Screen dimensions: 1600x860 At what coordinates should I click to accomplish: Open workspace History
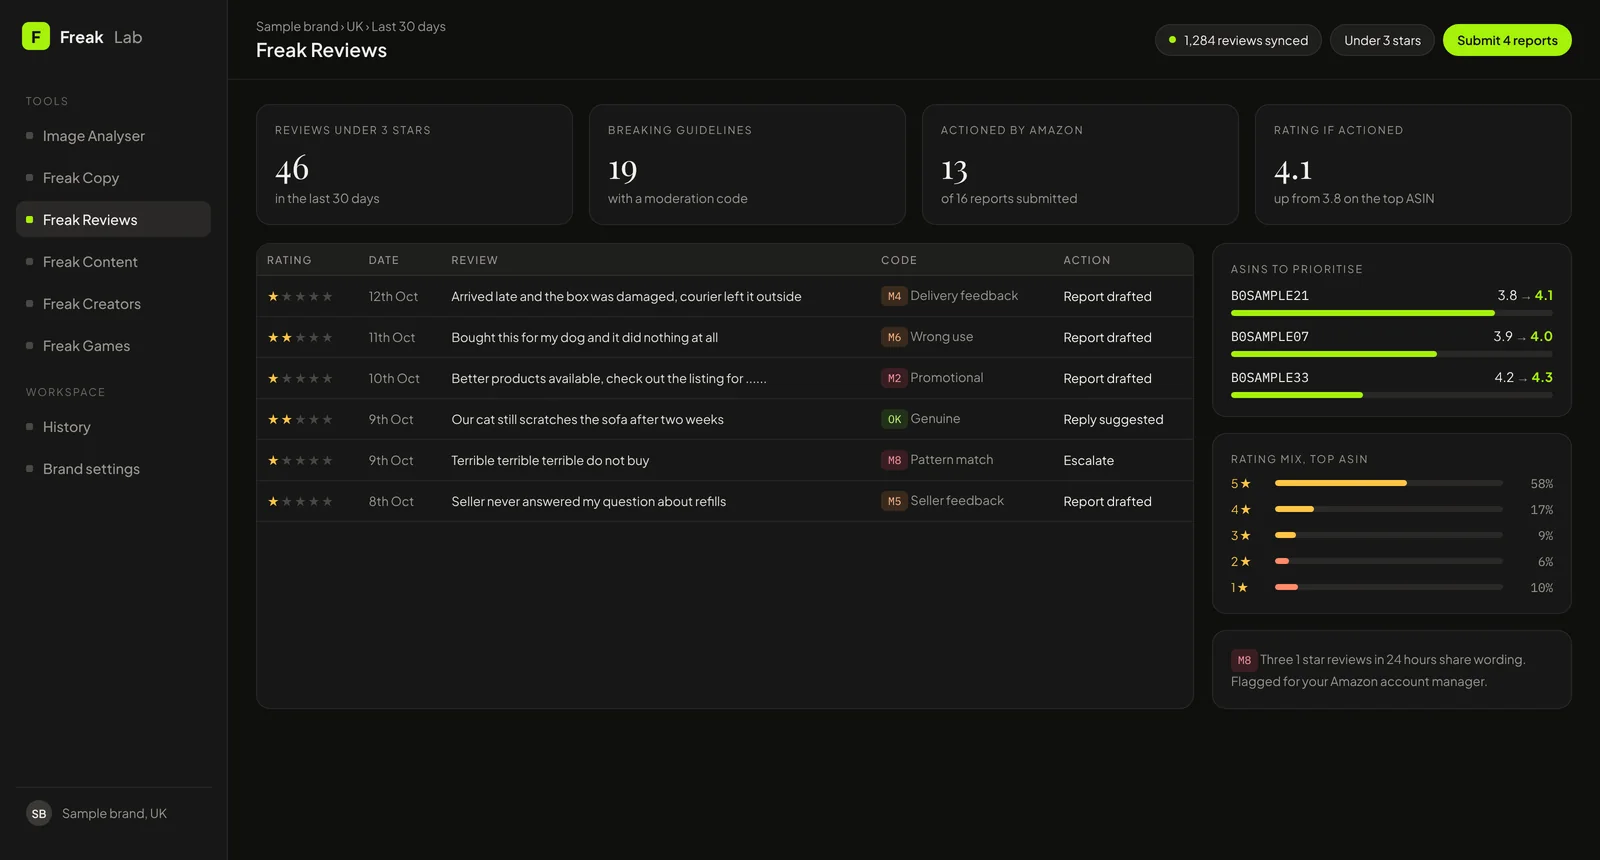point(113,427)
